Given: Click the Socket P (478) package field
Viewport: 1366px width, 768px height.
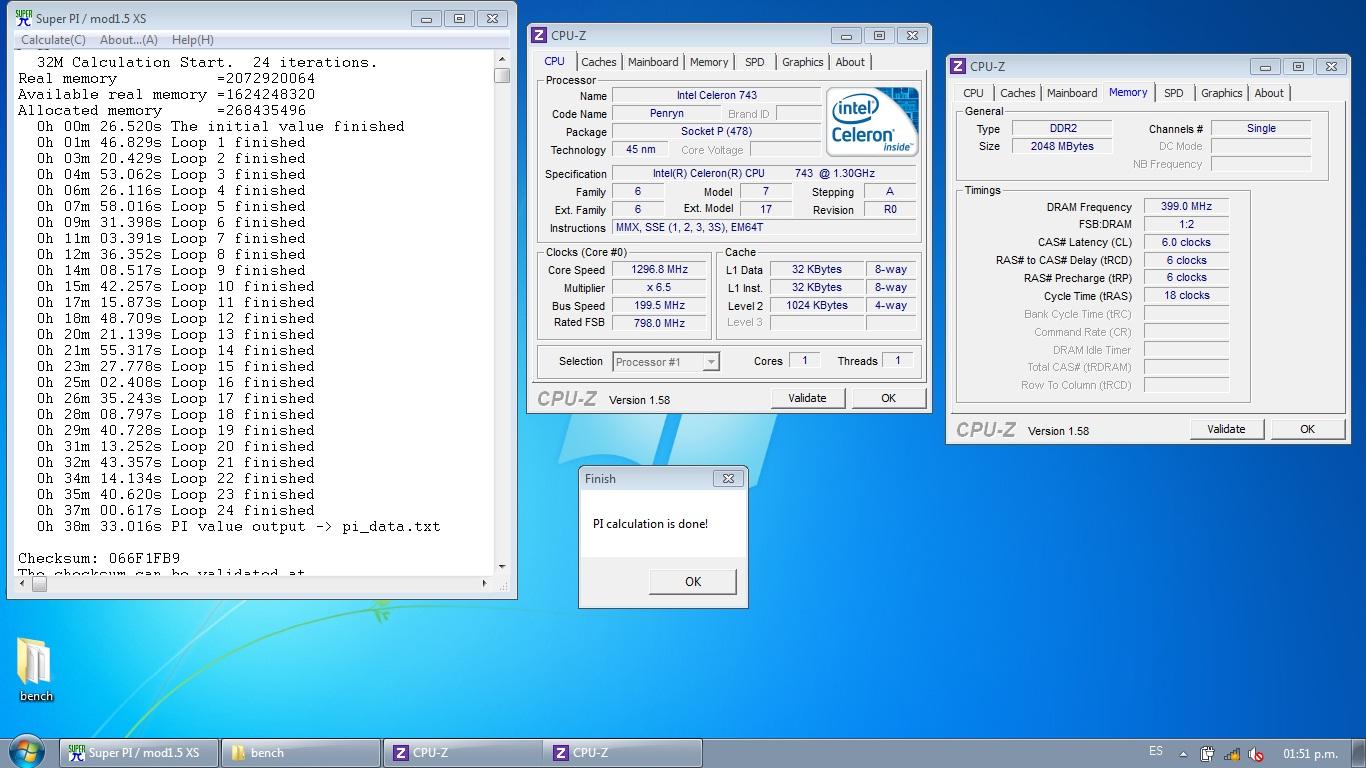Looking at the screenshot, I should coord(716,131).
